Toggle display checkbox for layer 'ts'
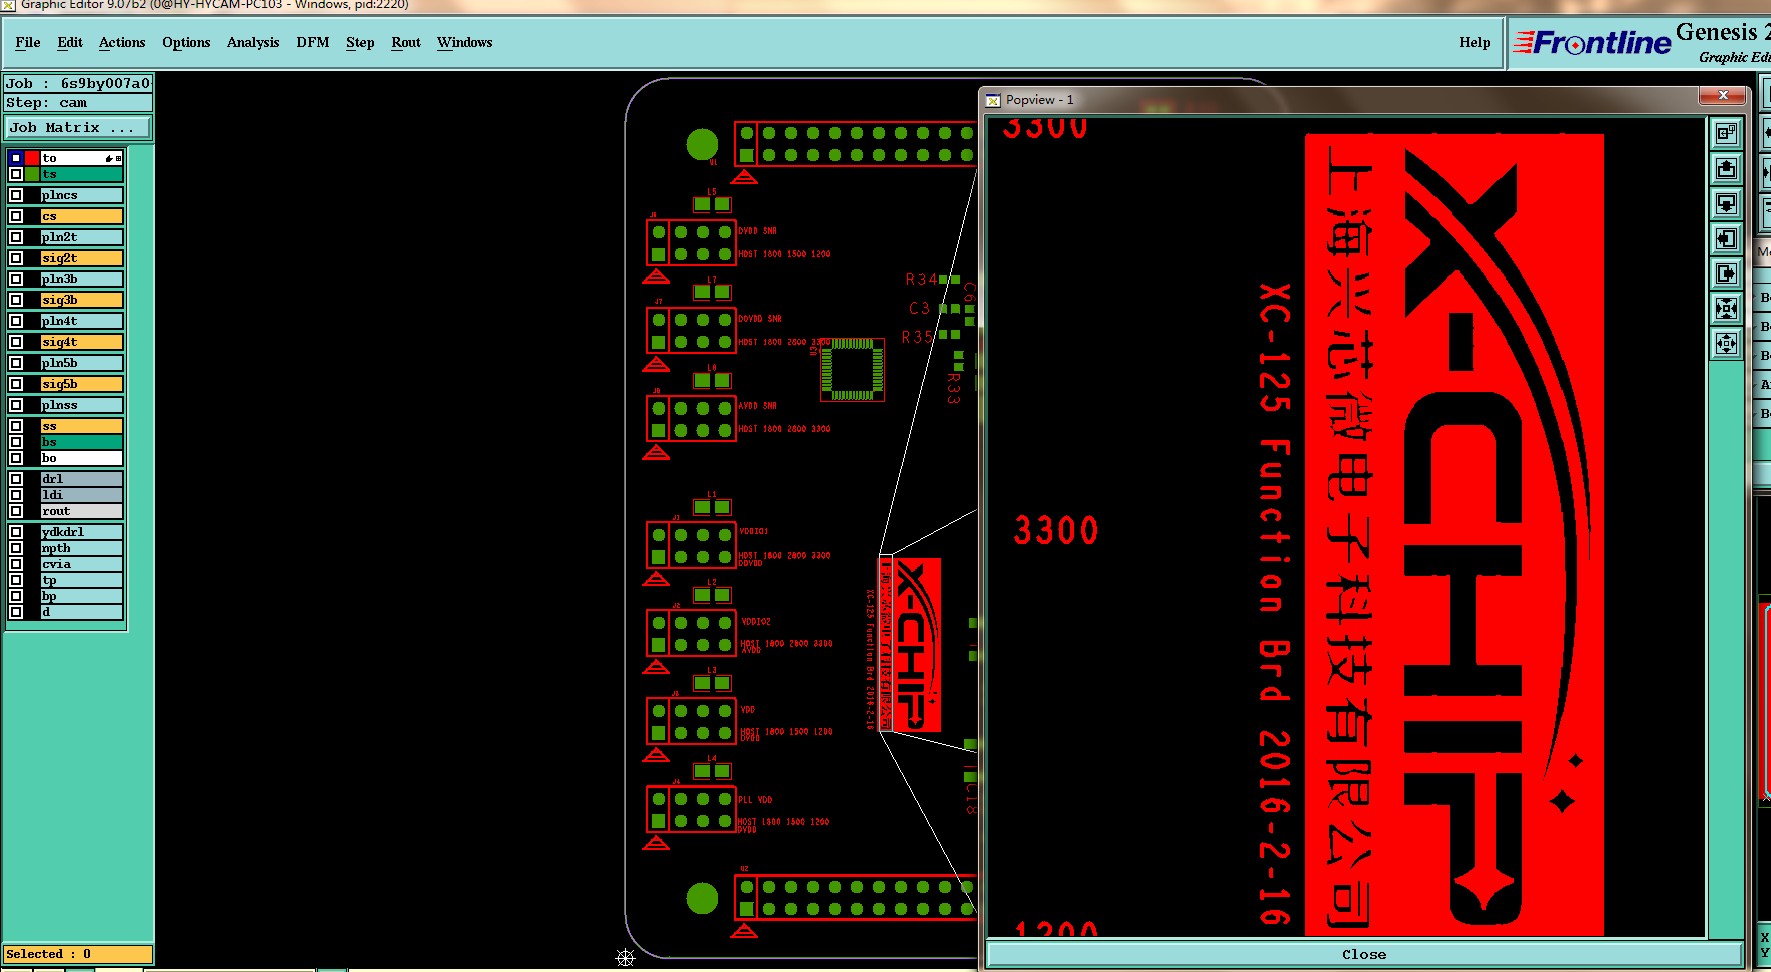The height and width of the screenshot is (972, 1771). (16, 174)
